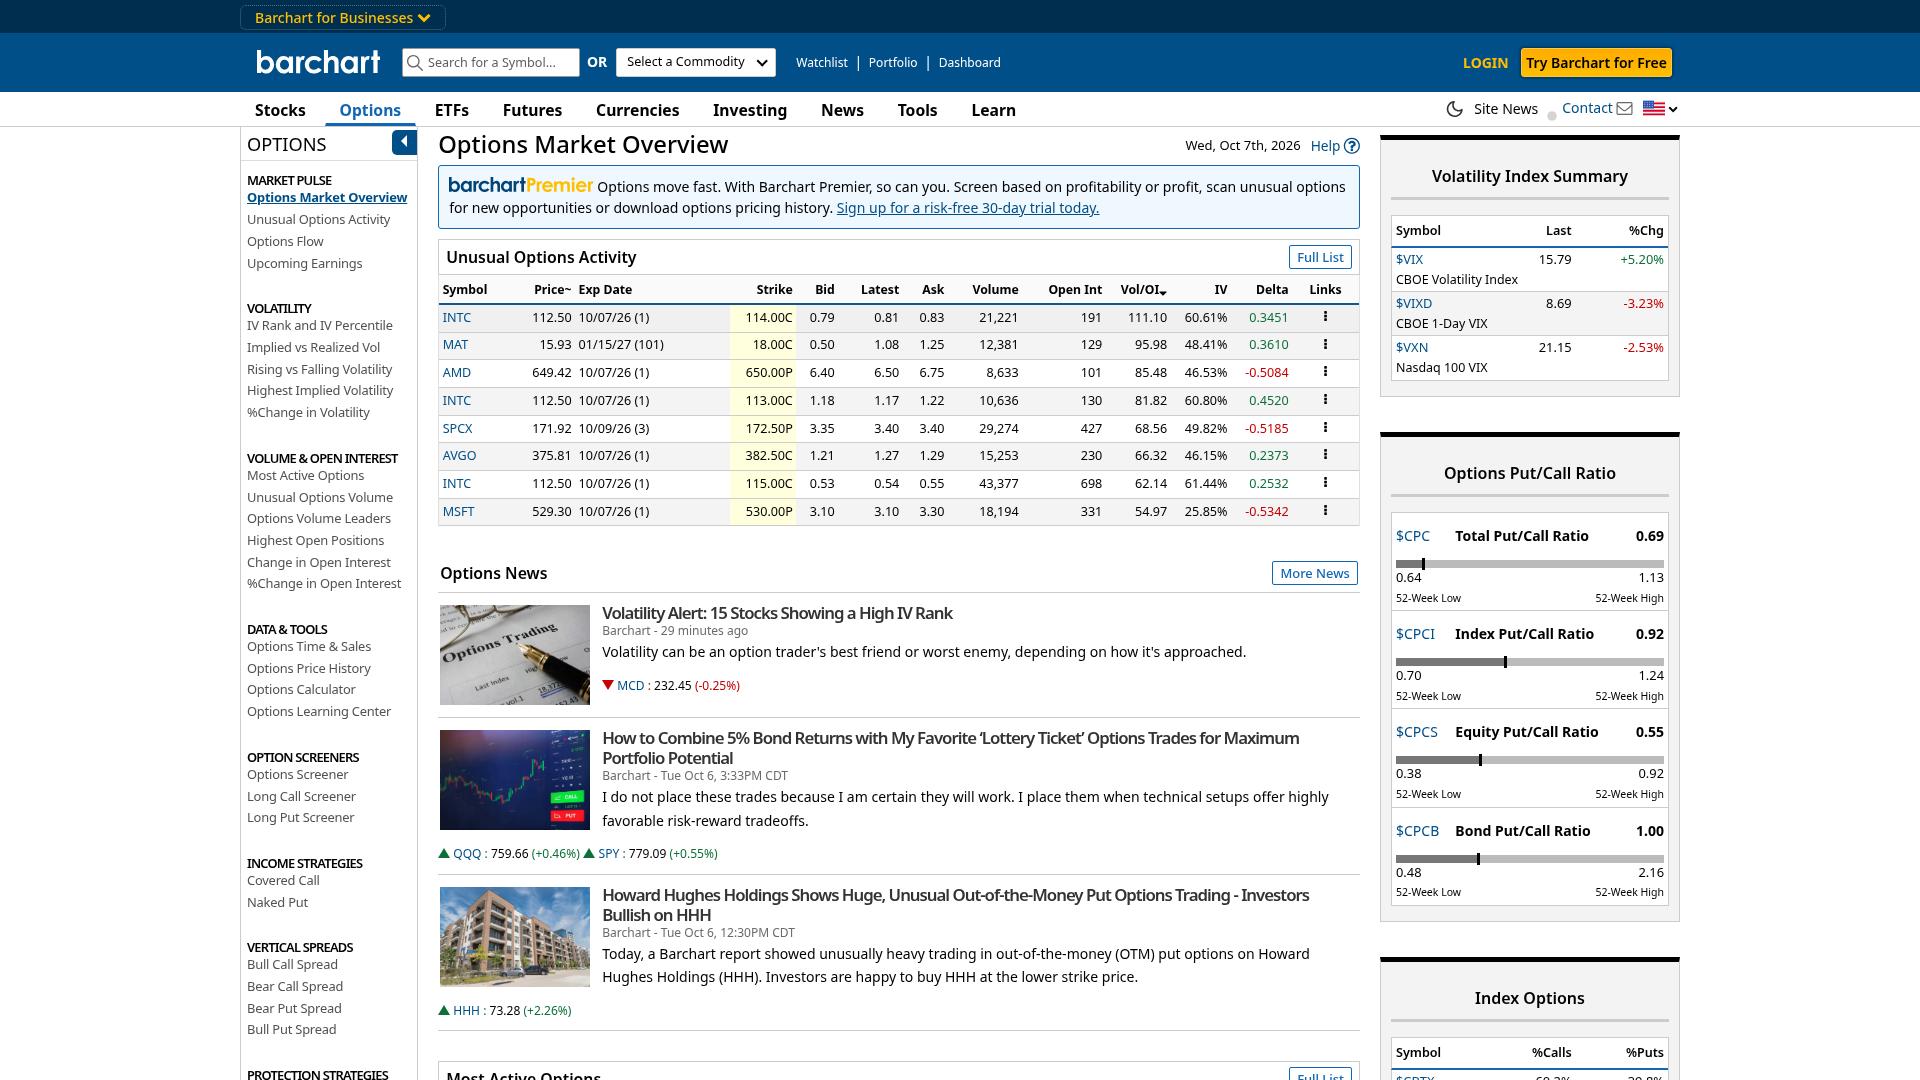Open the ETFs menu

pos(452,110)
